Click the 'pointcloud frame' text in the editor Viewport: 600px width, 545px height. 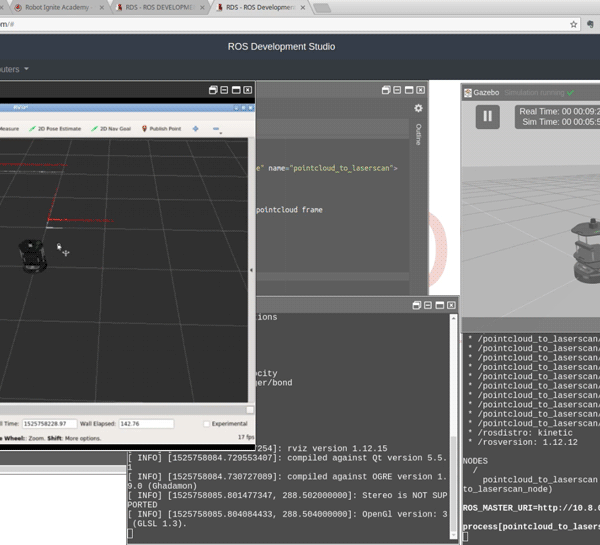(289, 210)
